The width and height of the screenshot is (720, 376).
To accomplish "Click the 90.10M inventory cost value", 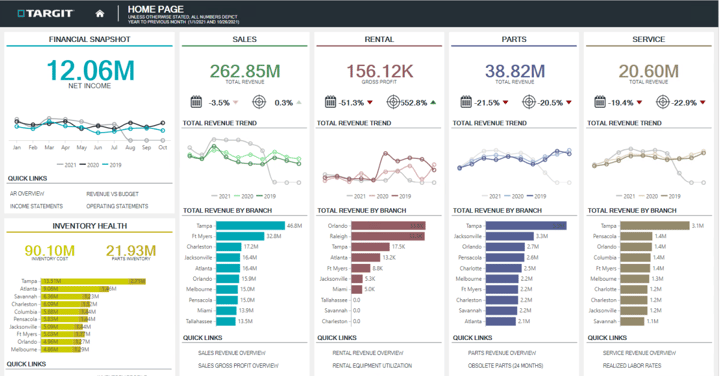I will click(50, 251).
